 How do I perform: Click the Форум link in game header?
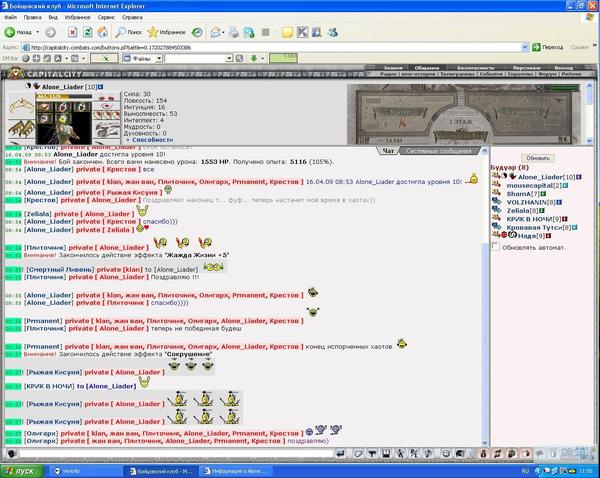(547, 74)
